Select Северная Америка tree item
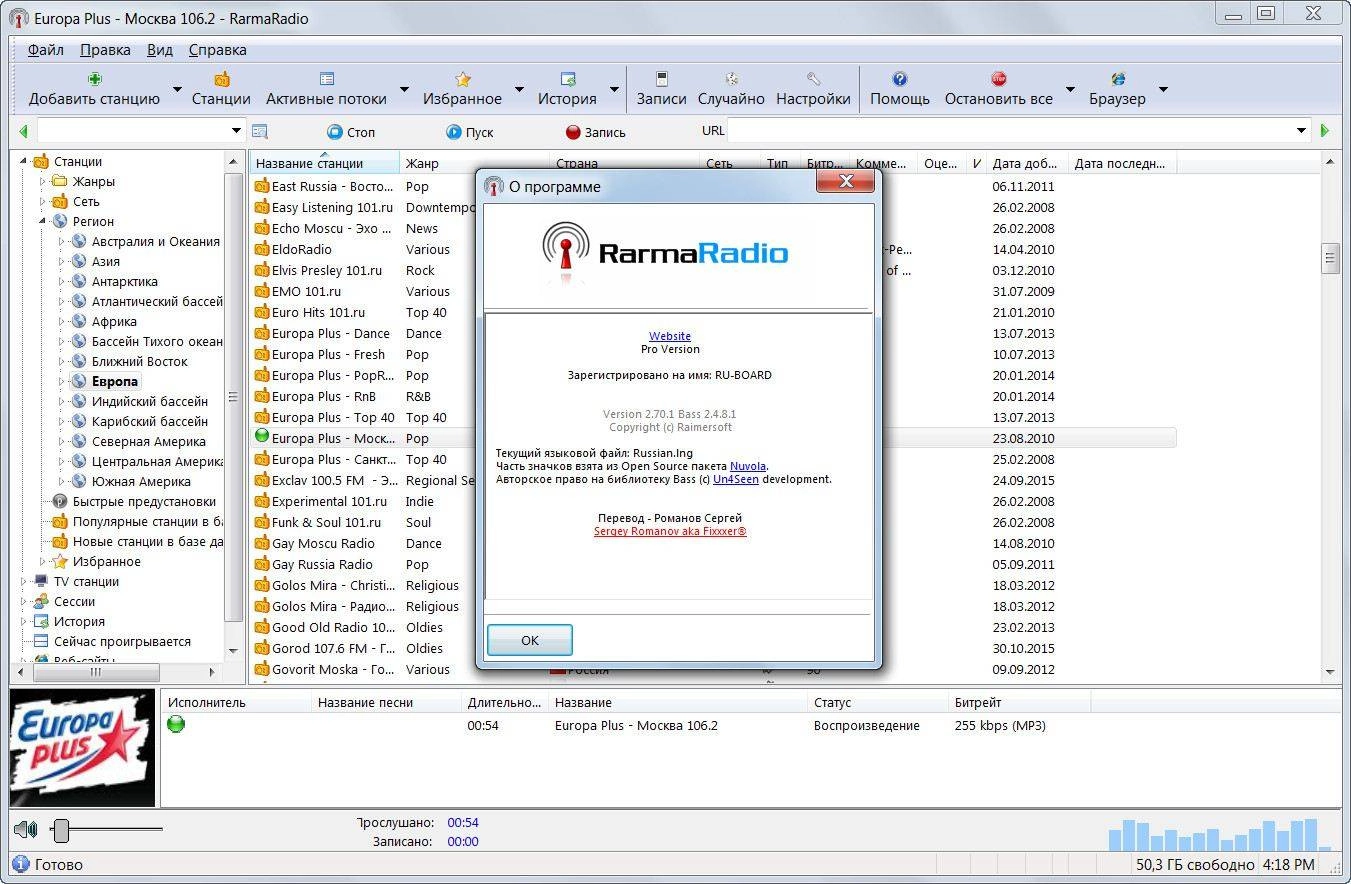 [149, 441]
